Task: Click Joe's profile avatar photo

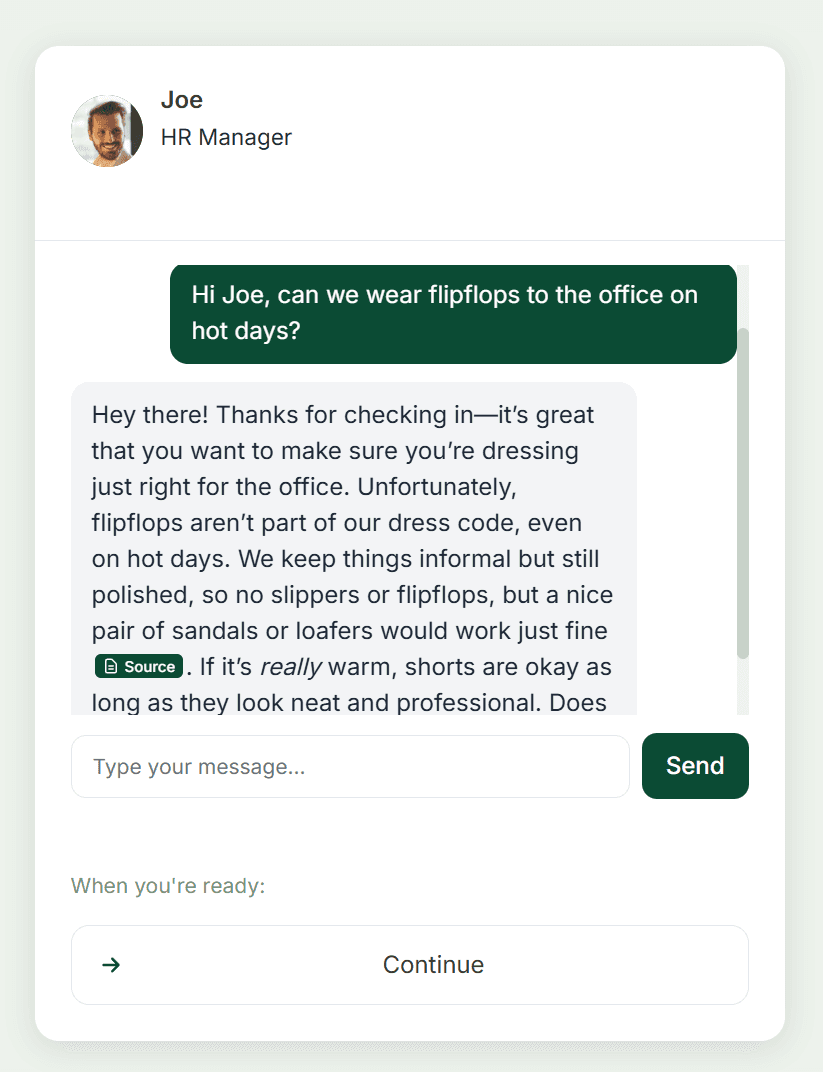Action: 107,131
